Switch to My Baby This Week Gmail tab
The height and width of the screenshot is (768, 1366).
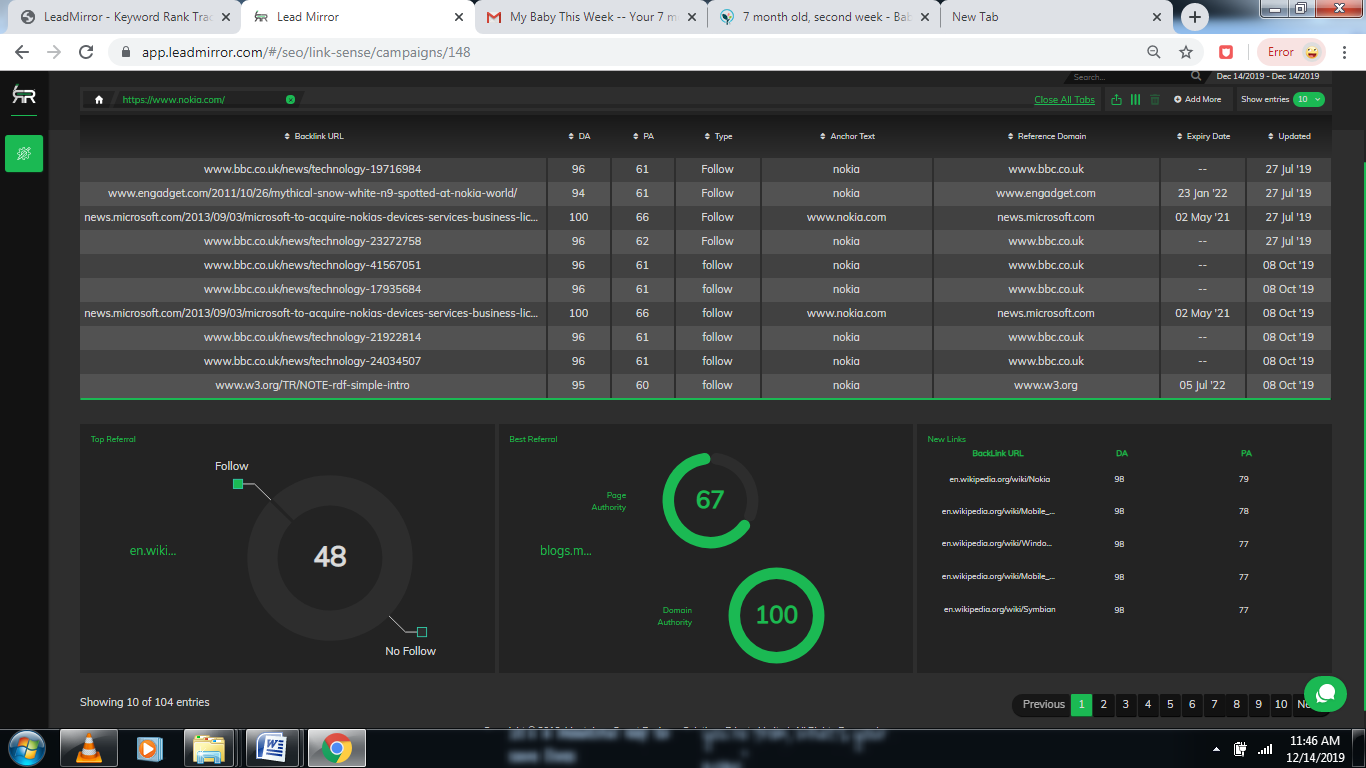pos(592,17)
